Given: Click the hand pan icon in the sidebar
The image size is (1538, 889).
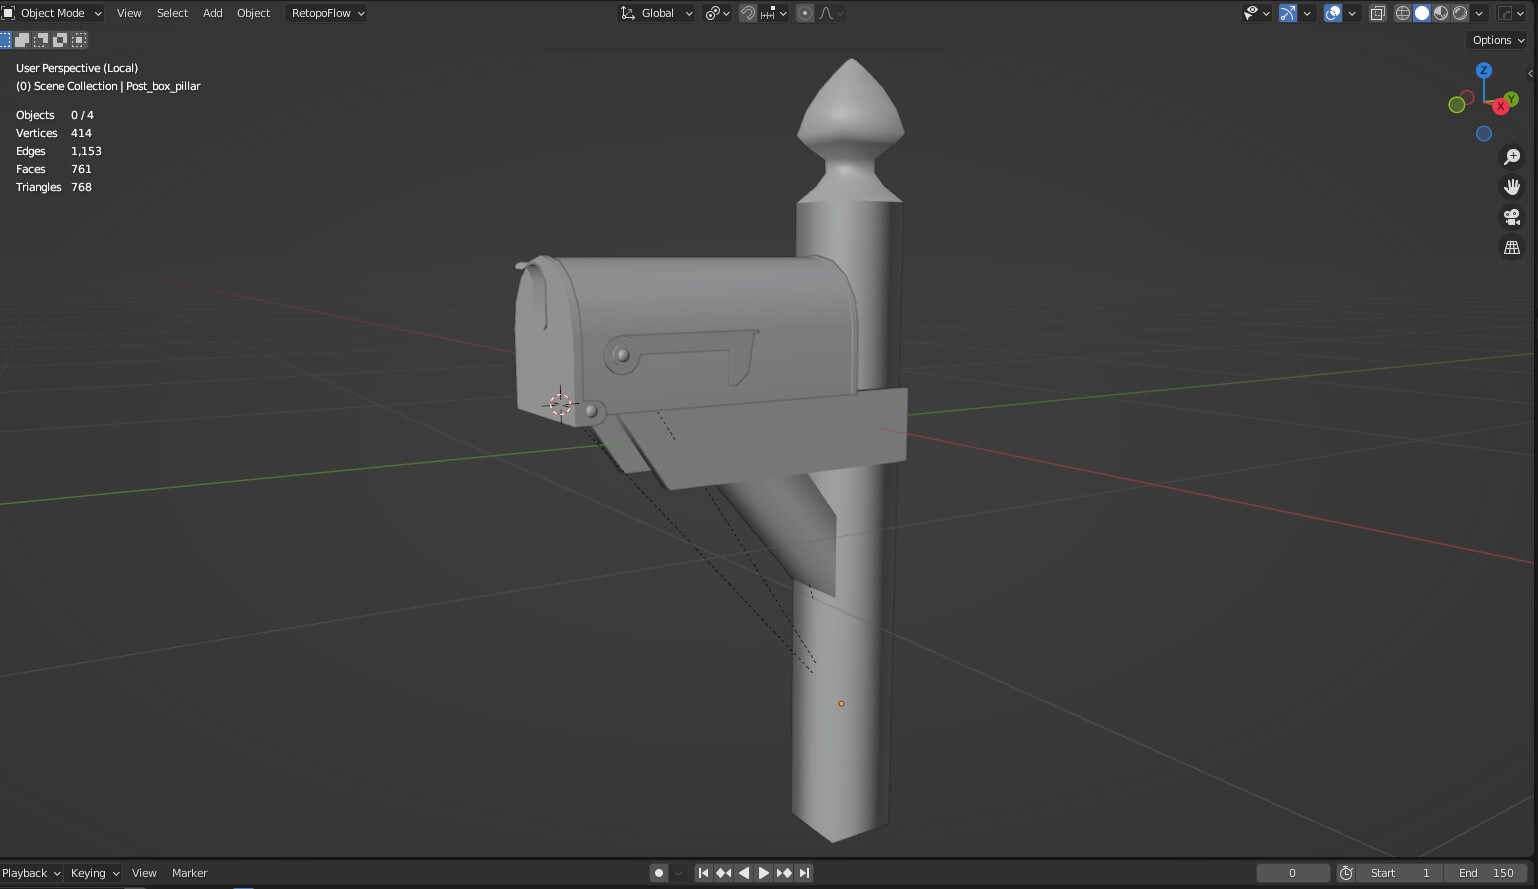Looking at the screenshot, I should pos(1512,186).
